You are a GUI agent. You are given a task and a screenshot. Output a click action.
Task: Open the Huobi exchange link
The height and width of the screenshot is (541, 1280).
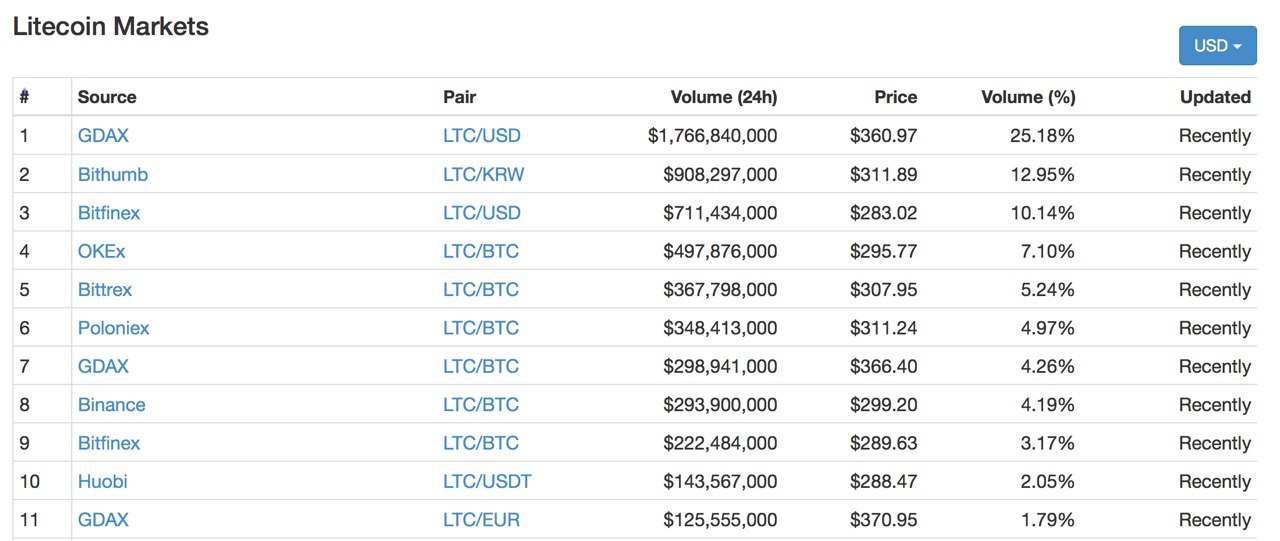(x=103, y=482)
